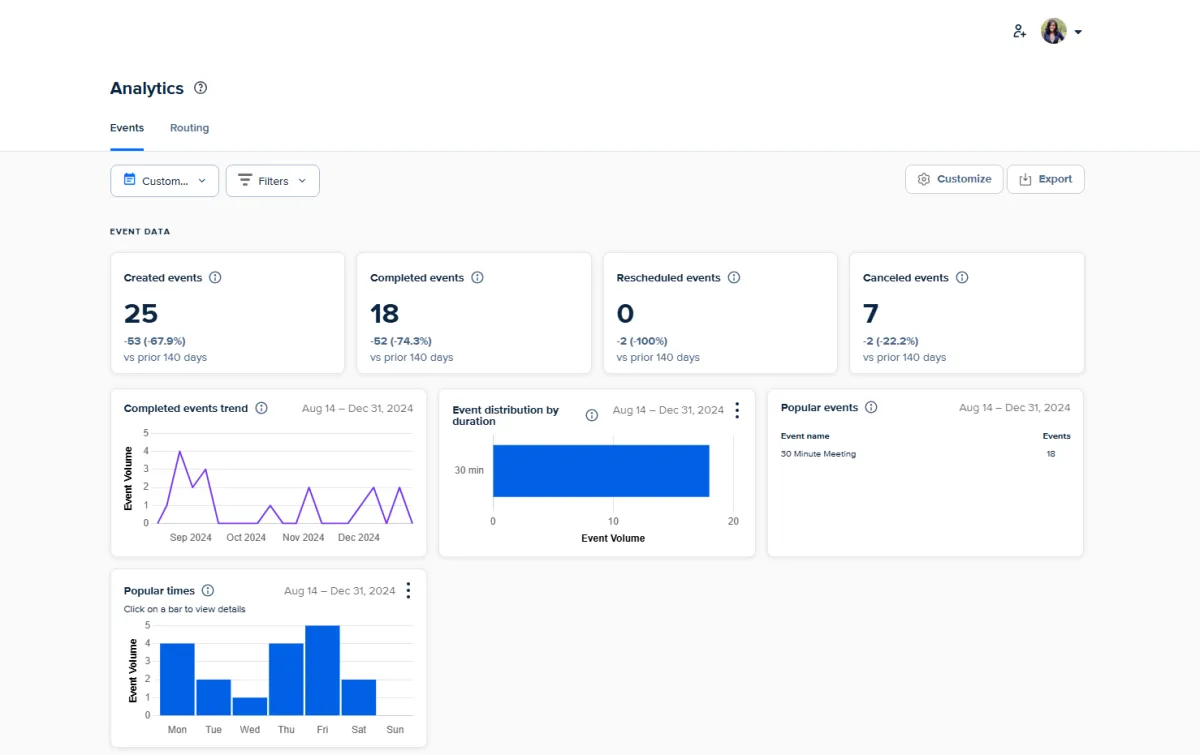Click the Sat bar in Popular times
The height and width of the screenshot is (755, 1200).
coord(359,697)
